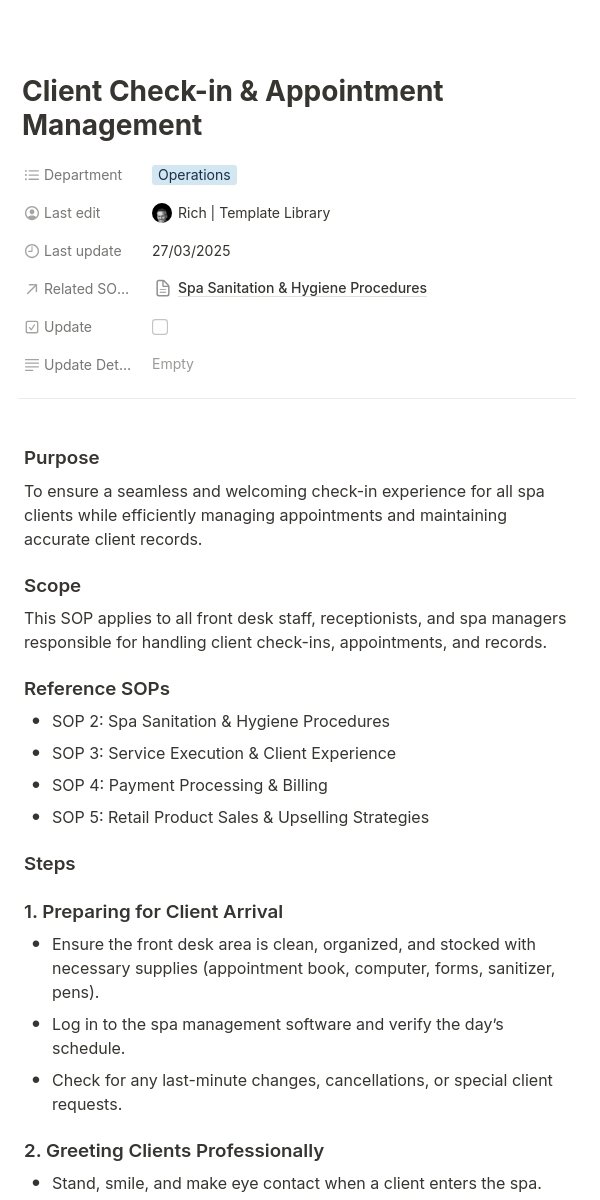Image resolution: width=600 pixels, height=1200 pixels.
Task: Click the Last update clock icon
Action: click(32, 251)
